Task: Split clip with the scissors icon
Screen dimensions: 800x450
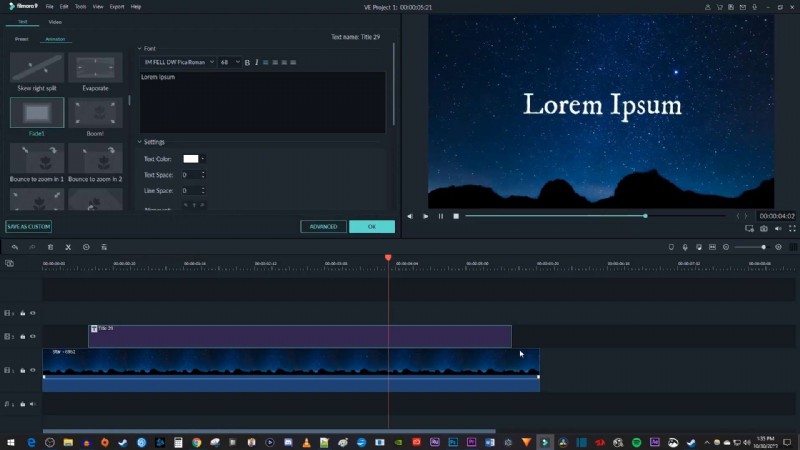Action: [x=68, y=247]
